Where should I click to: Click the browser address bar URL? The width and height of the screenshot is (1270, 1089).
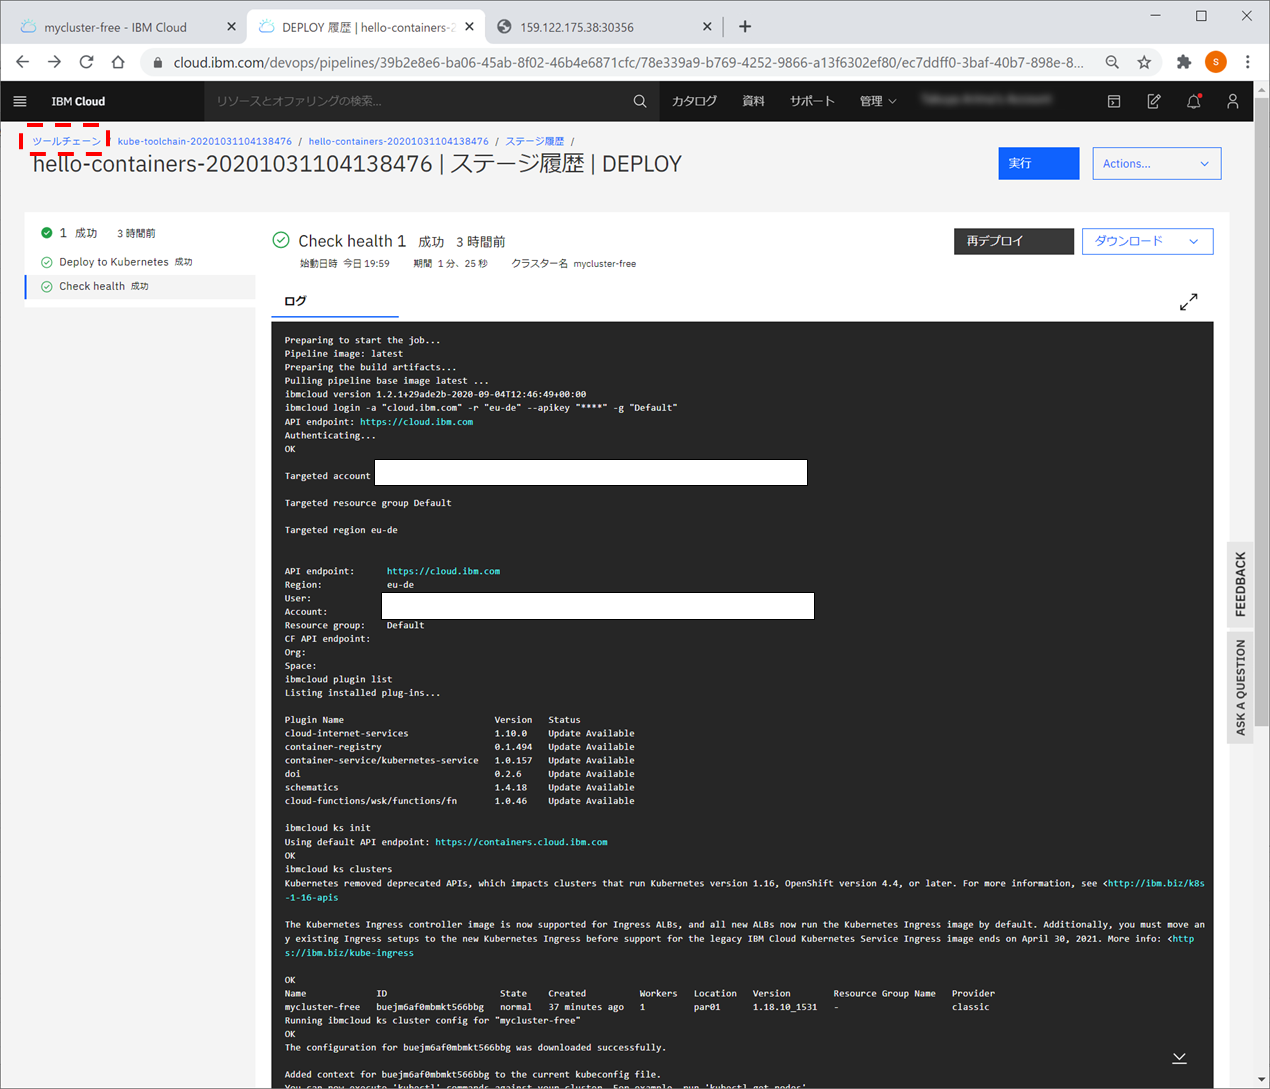[628, 62]
